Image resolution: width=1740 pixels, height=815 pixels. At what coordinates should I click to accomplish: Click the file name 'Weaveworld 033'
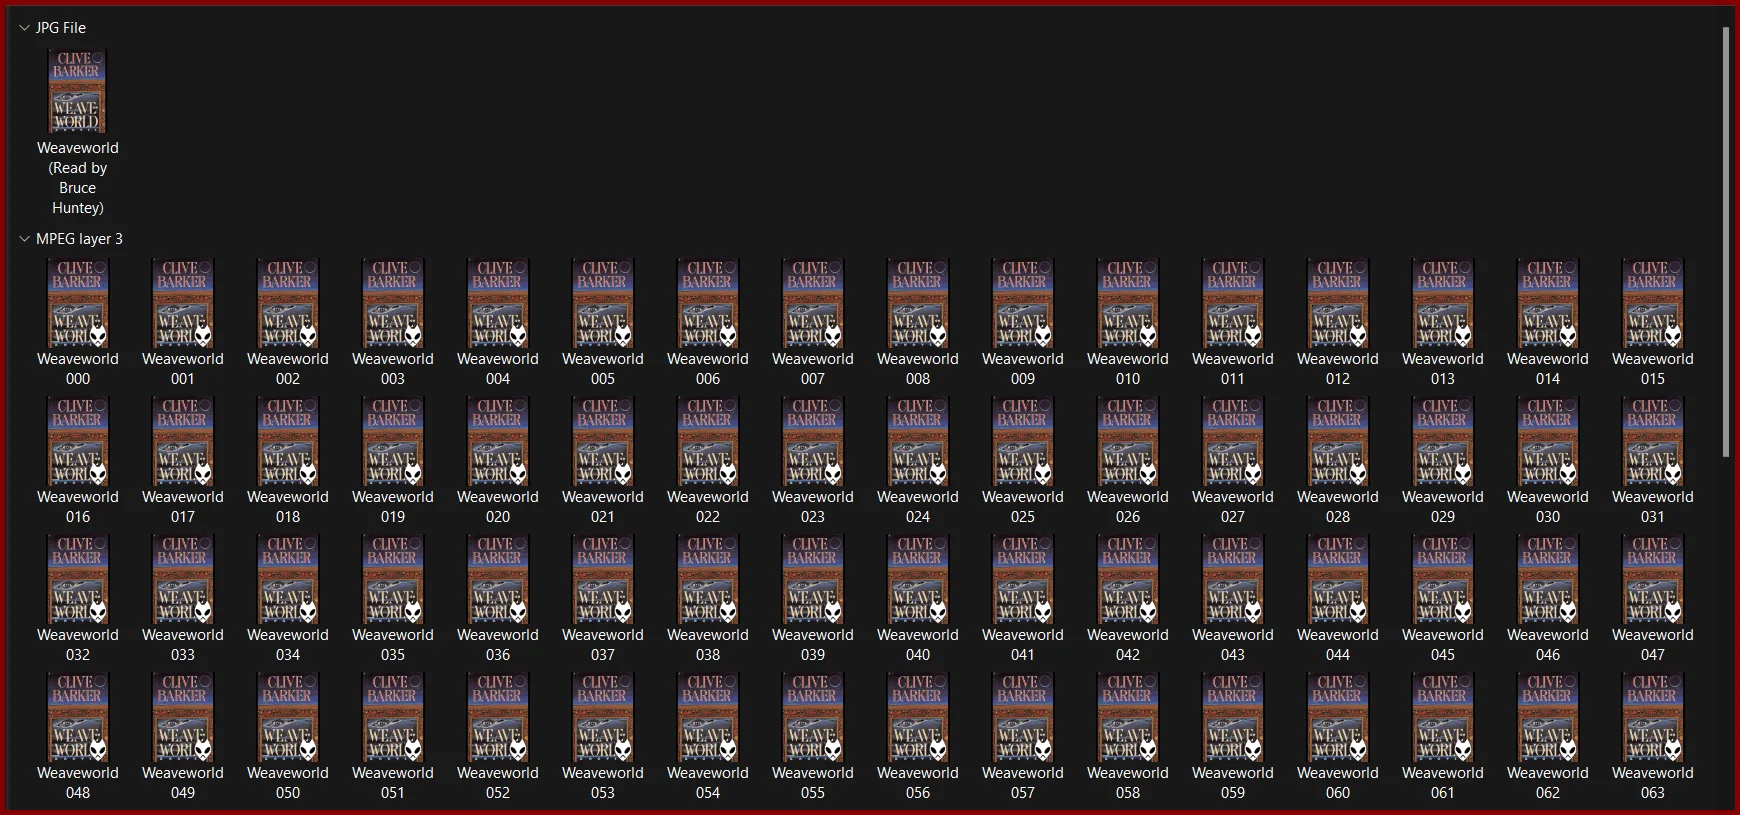coord(183,645)
